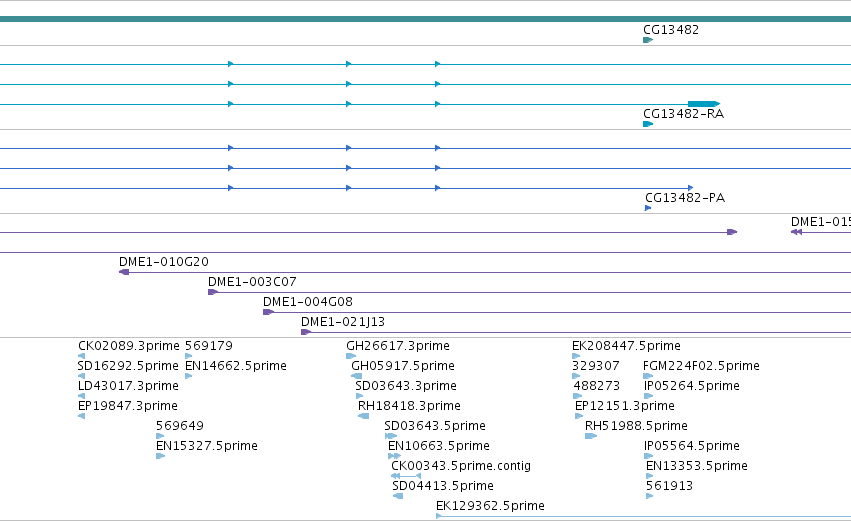Select EN10663.5prime EST label

[x=439, y=446]
